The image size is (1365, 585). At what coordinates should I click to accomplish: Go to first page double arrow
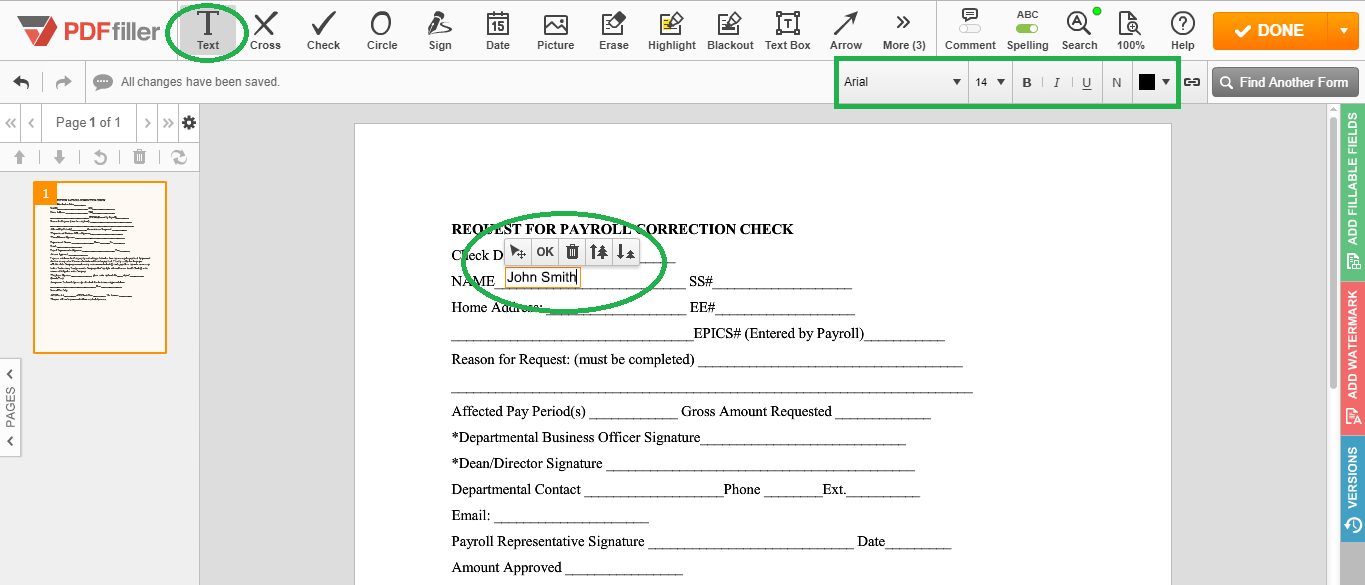click(x=11, y=123)
